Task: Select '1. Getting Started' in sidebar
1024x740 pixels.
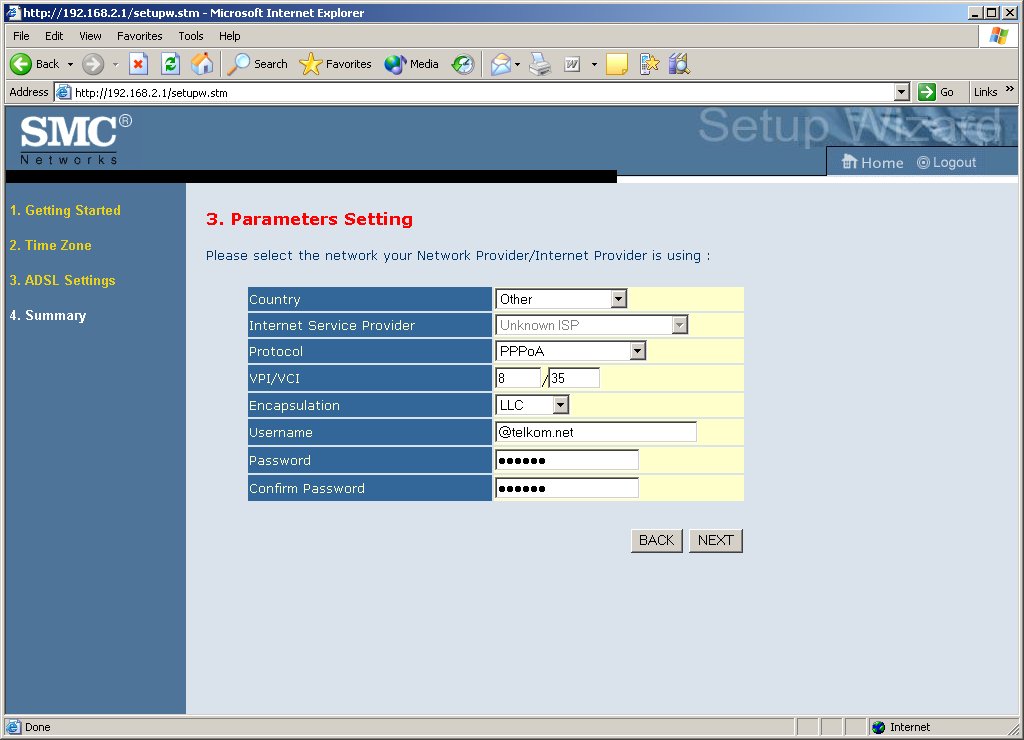Action: point(65,211)
